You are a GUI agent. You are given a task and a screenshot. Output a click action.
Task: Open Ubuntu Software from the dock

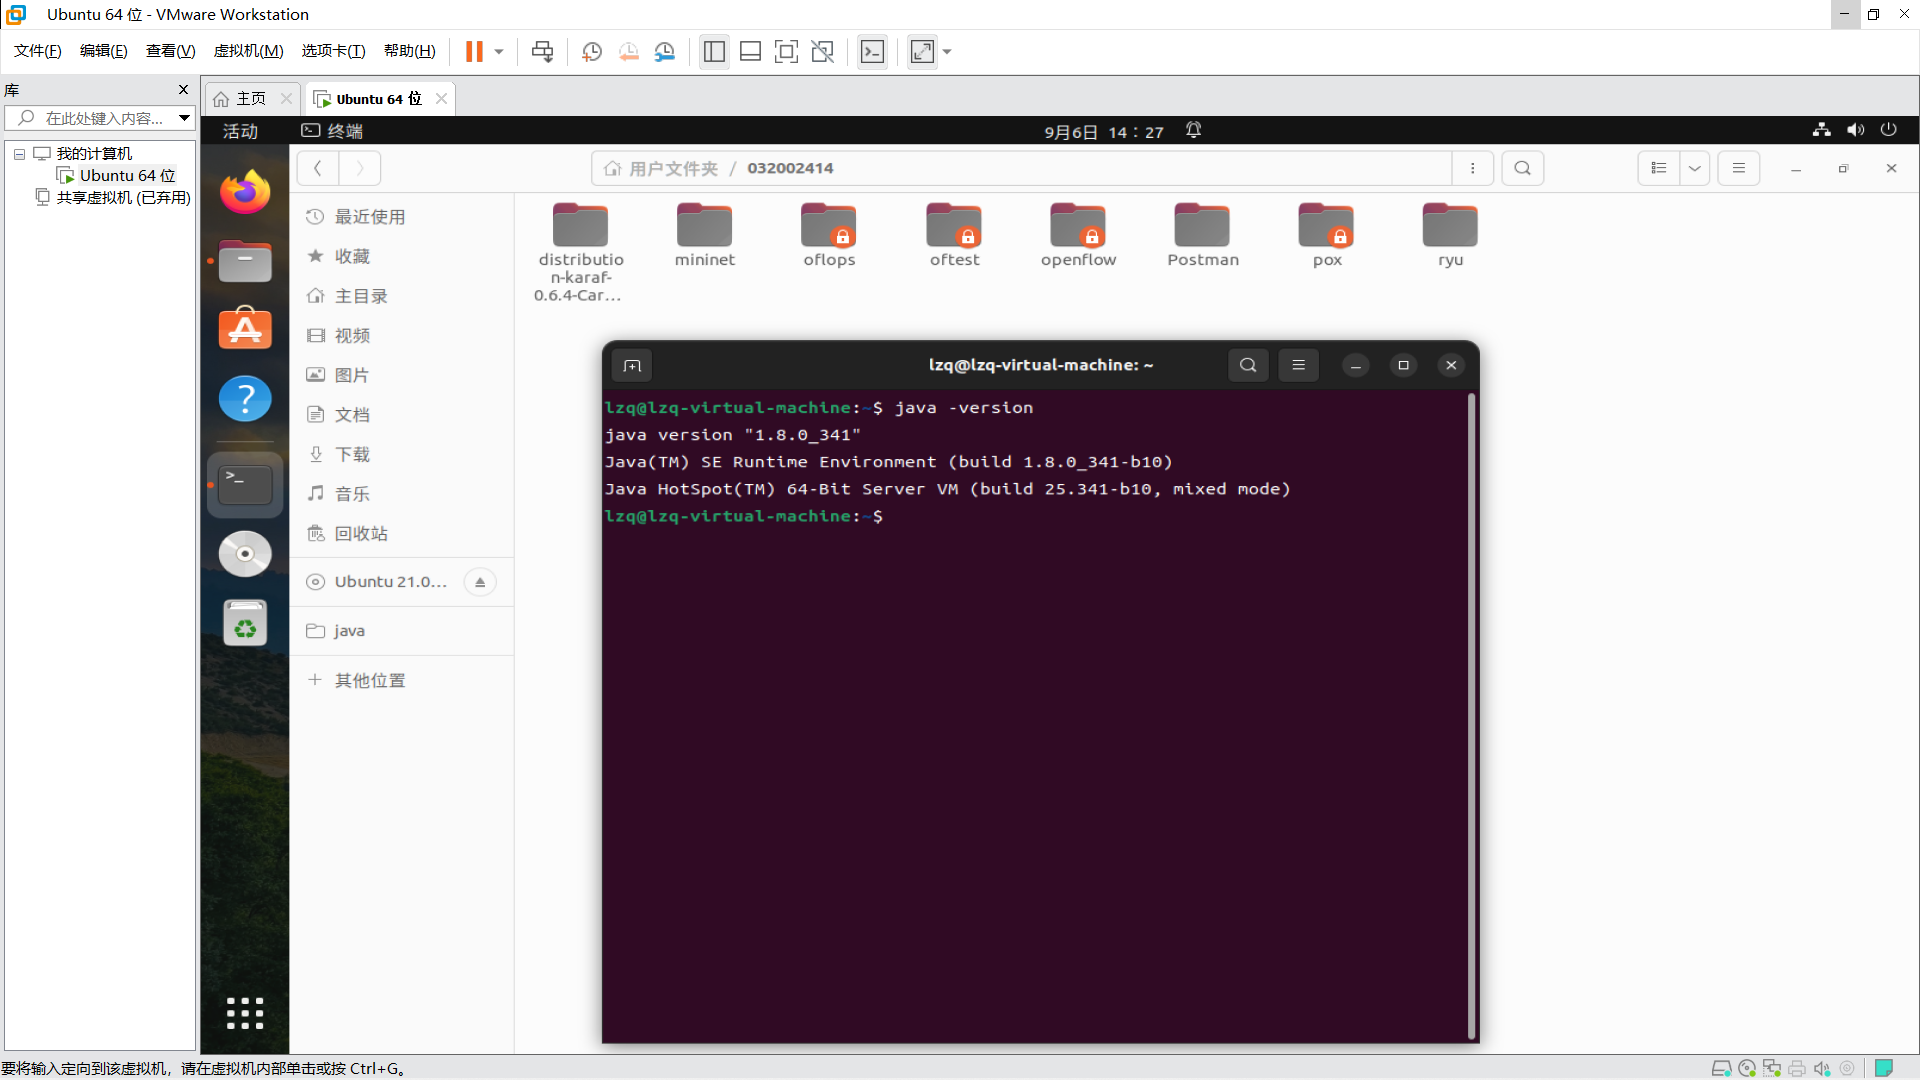[245, 329]
